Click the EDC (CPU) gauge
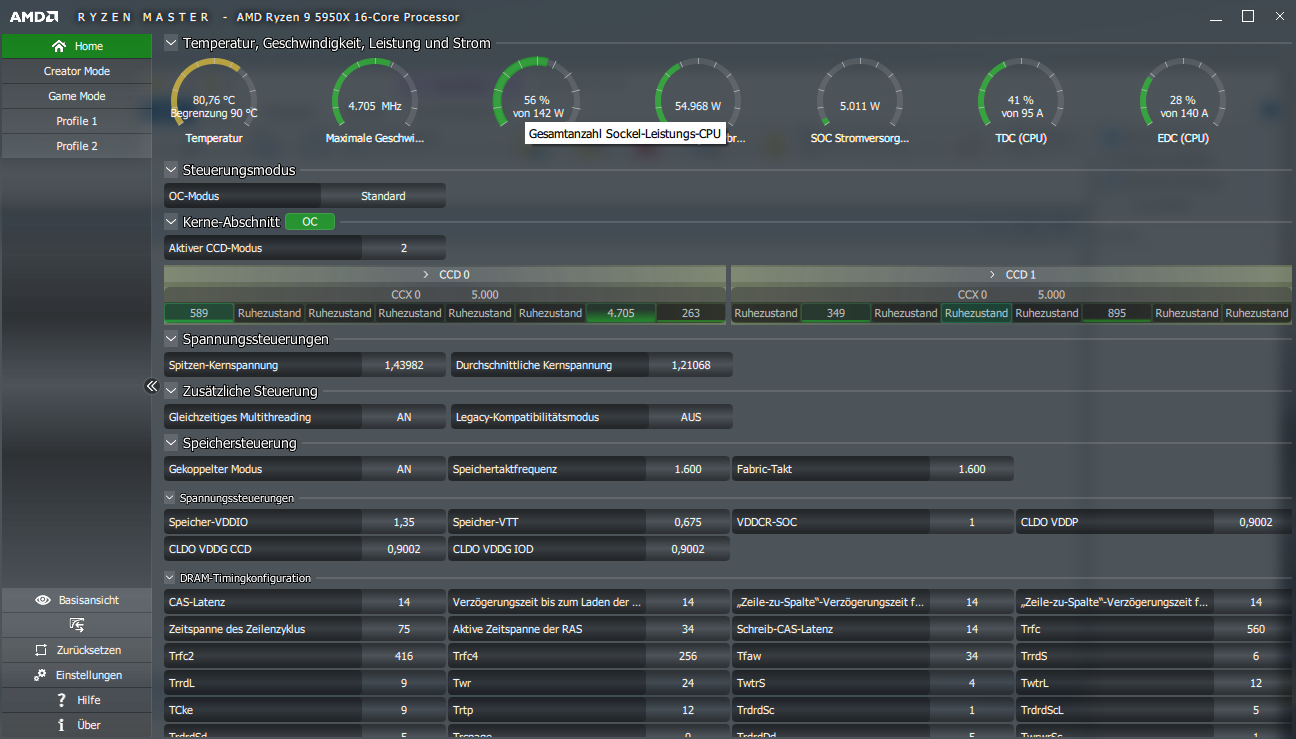The image size is (1296, 739). [1182, 101]
